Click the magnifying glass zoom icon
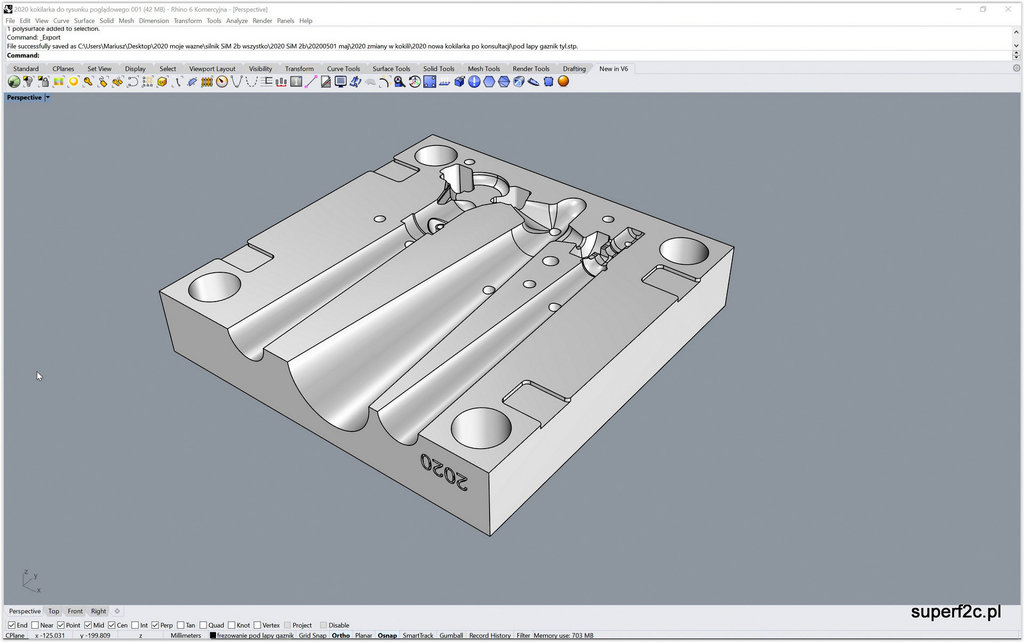 (399, 82)
